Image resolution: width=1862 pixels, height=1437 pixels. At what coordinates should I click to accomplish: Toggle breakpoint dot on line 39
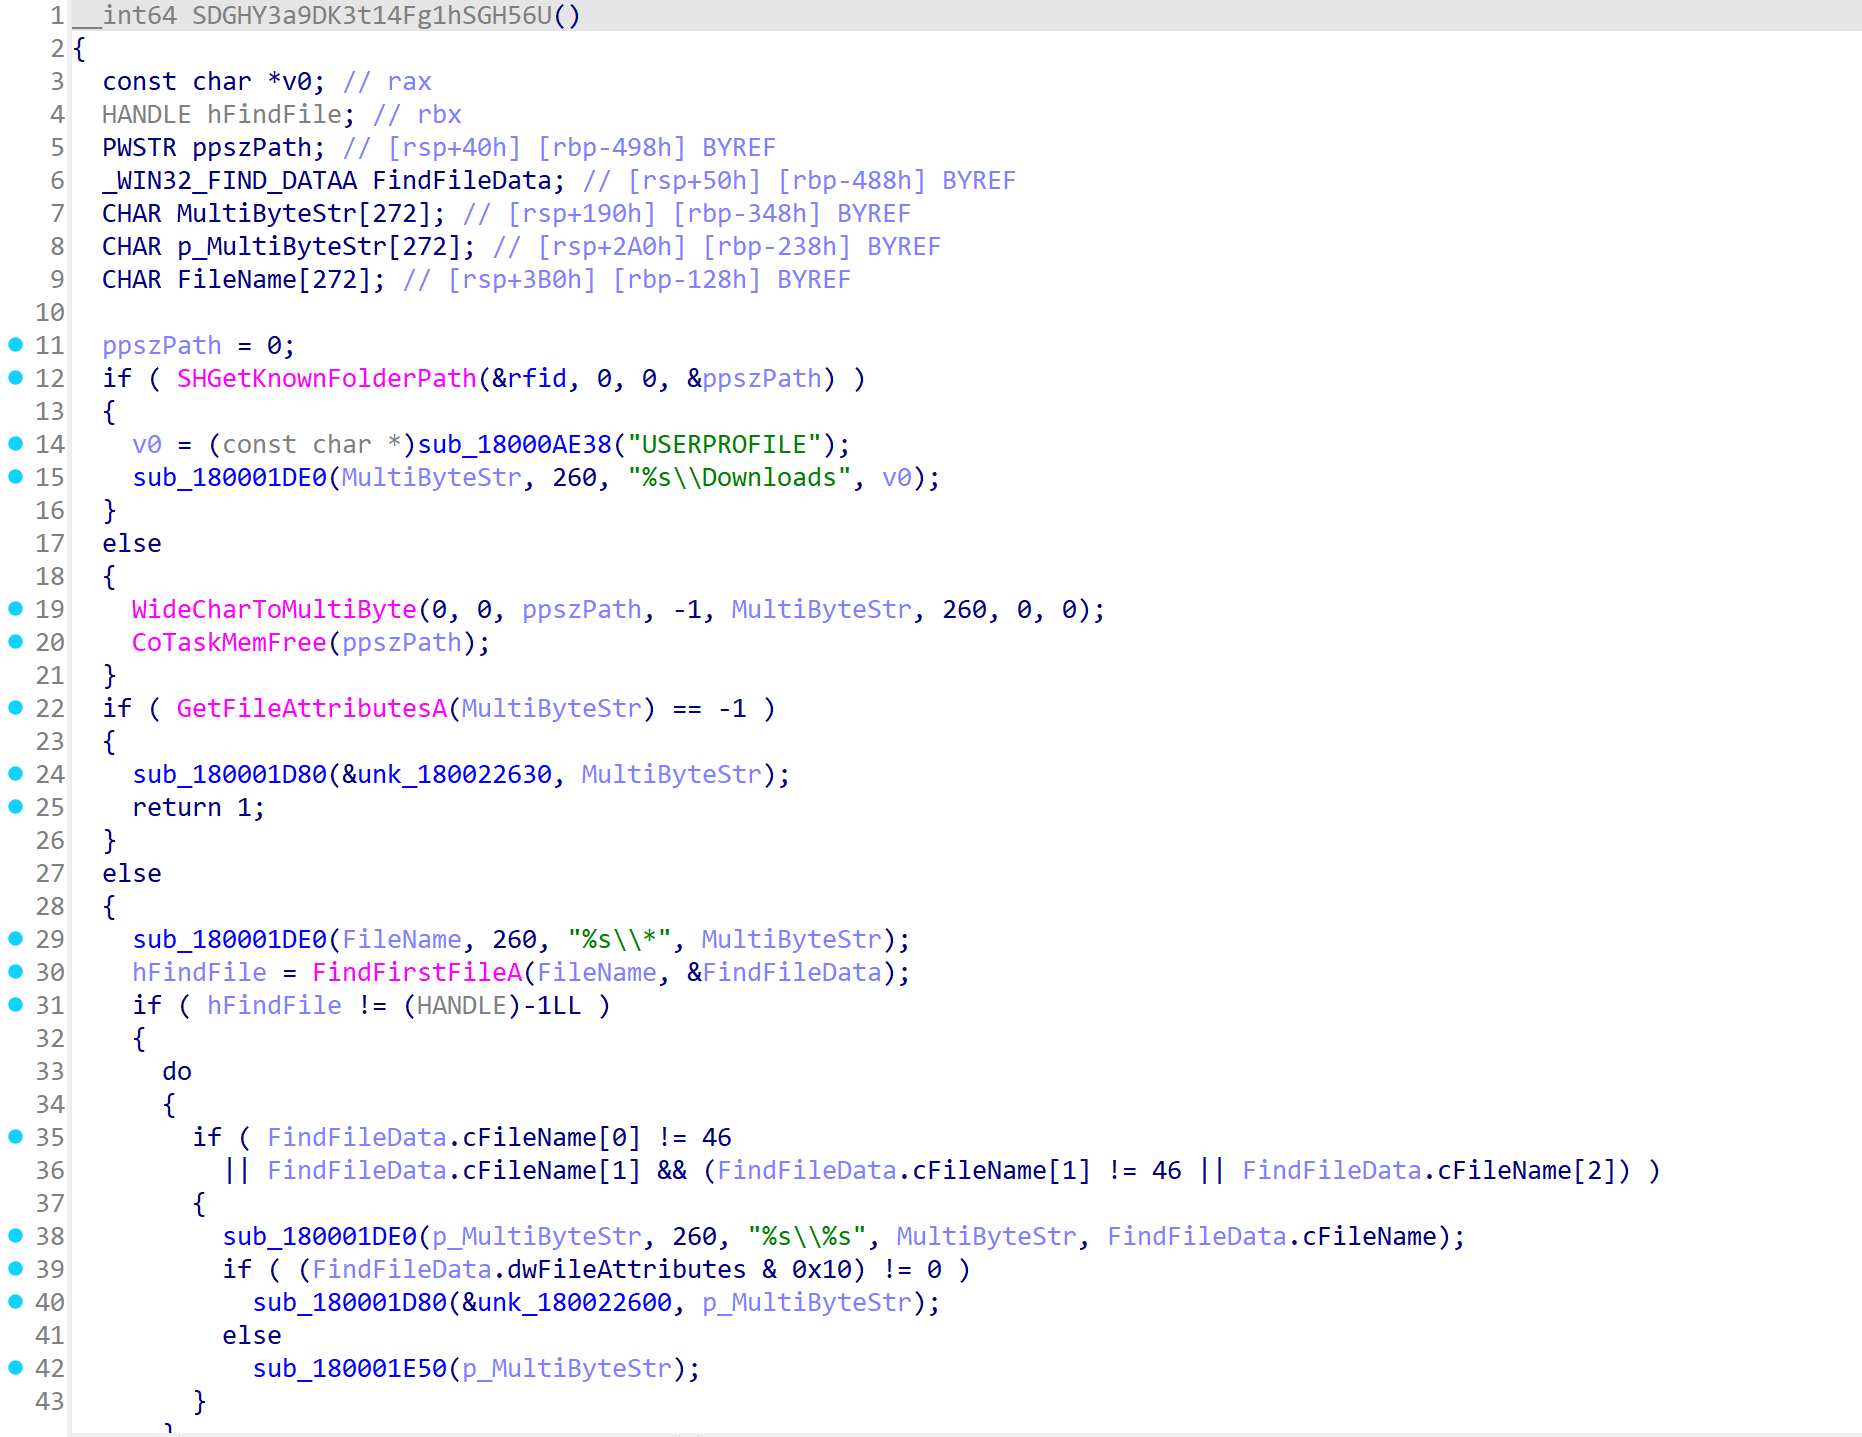tap(15, 1269)
